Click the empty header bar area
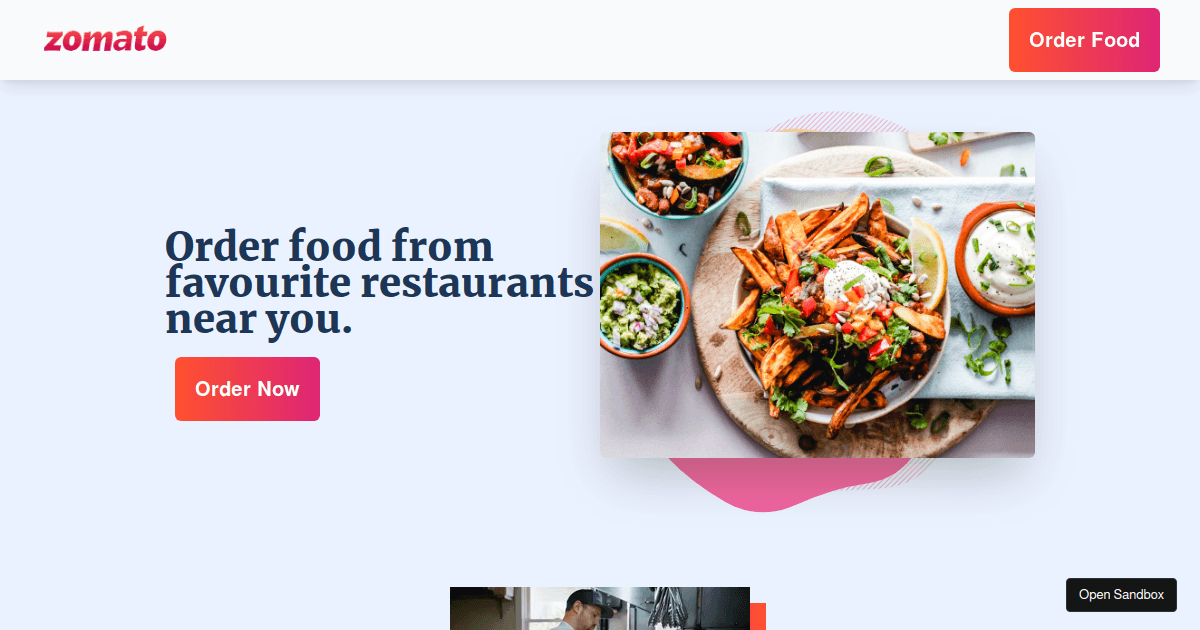Viewport: 1200px width, 630px height. click(x=588, y=40)
